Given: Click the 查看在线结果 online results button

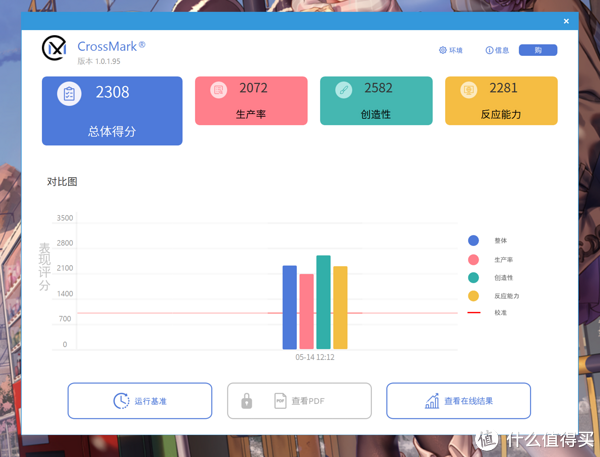Looking at the screenshot, I should click(458, 401).
